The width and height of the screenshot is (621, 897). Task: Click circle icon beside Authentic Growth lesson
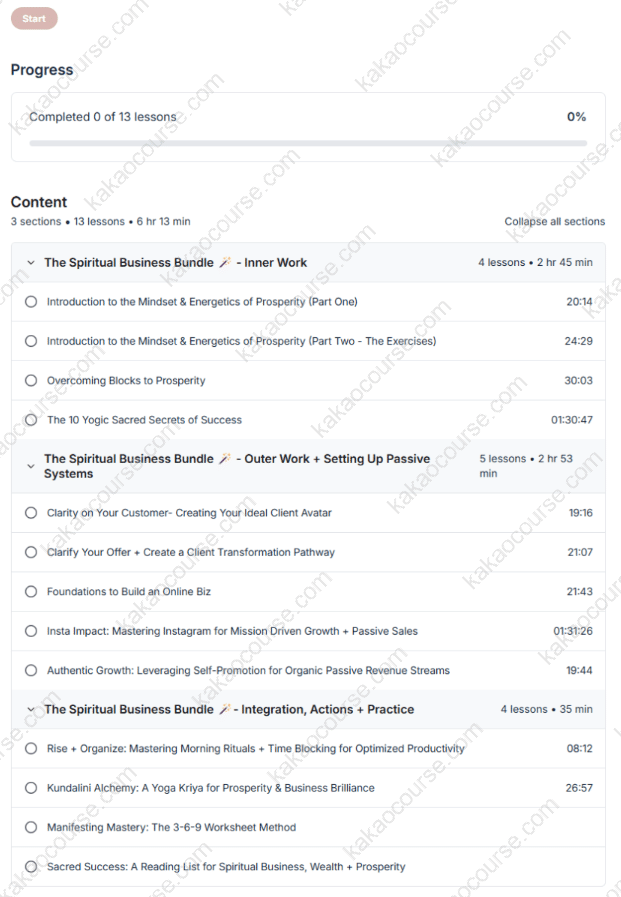click(31, 670)
